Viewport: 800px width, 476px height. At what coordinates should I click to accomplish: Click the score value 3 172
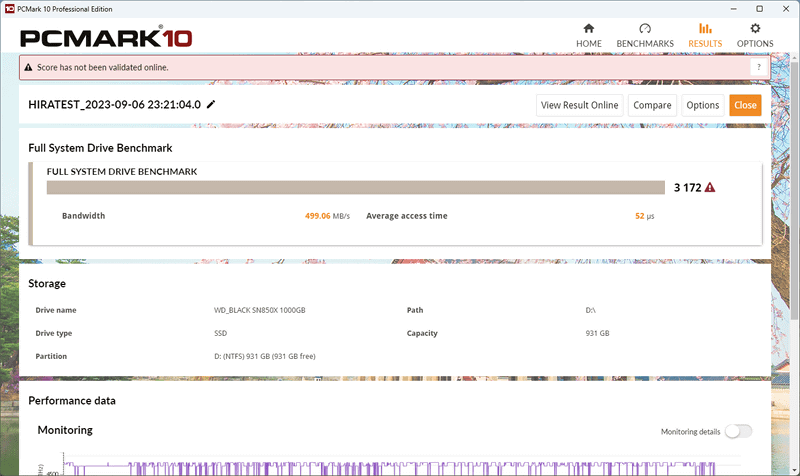point(687,187)
